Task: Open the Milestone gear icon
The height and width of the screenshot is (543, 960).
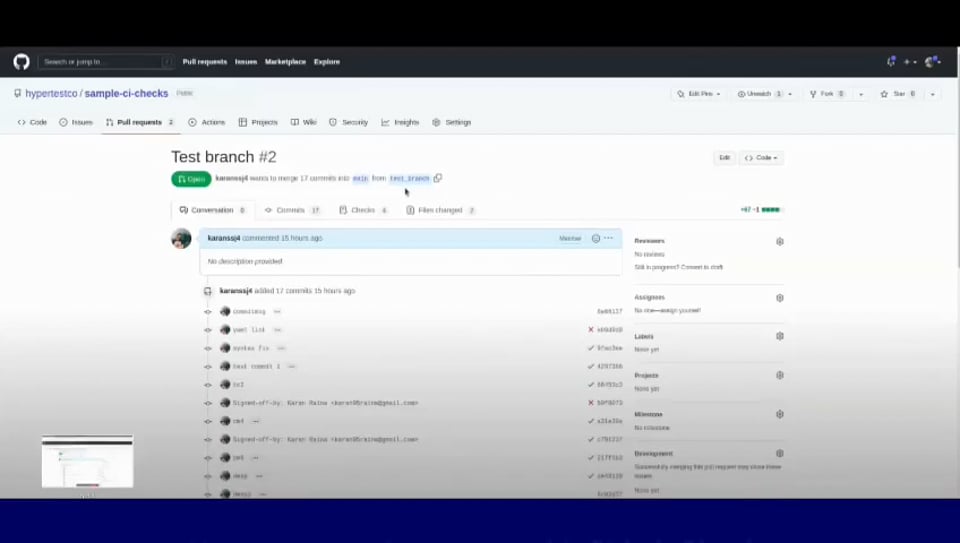Action: tap(779, 414)
